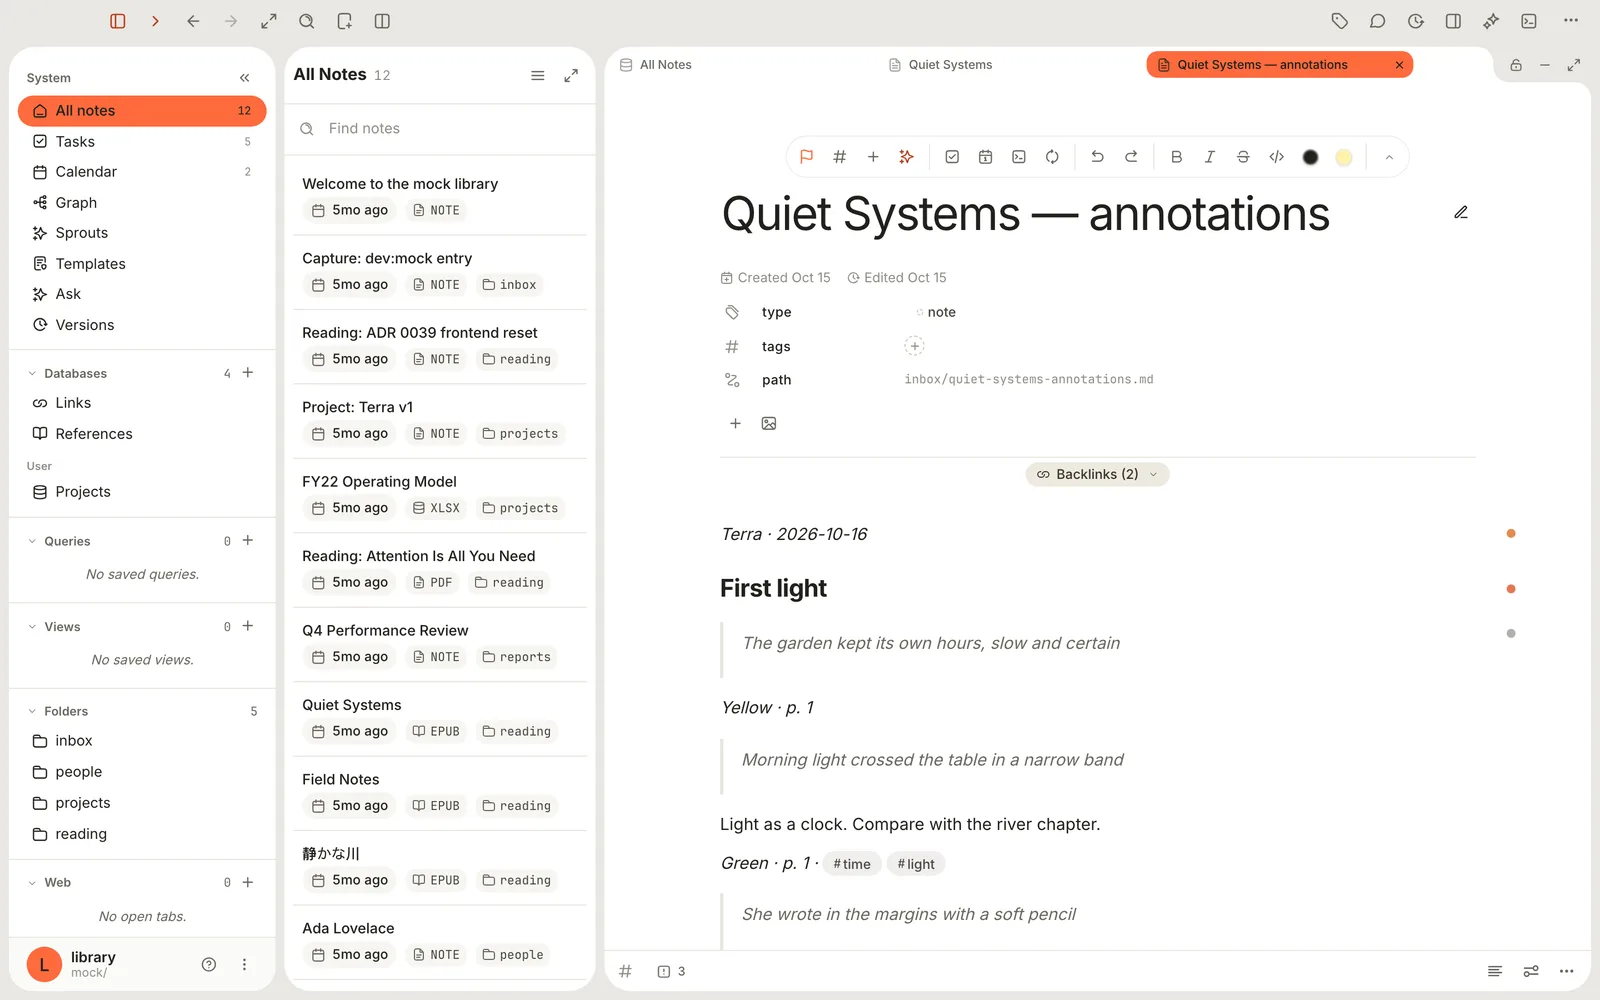Open the search magnifier in top toolbar
The image size is (1600, 1000).
click(x=307, y=21)
